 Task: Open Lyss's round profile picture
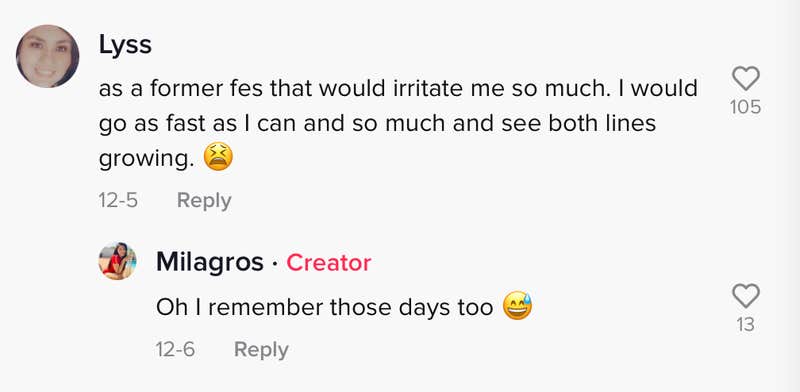tap(47, 56)
